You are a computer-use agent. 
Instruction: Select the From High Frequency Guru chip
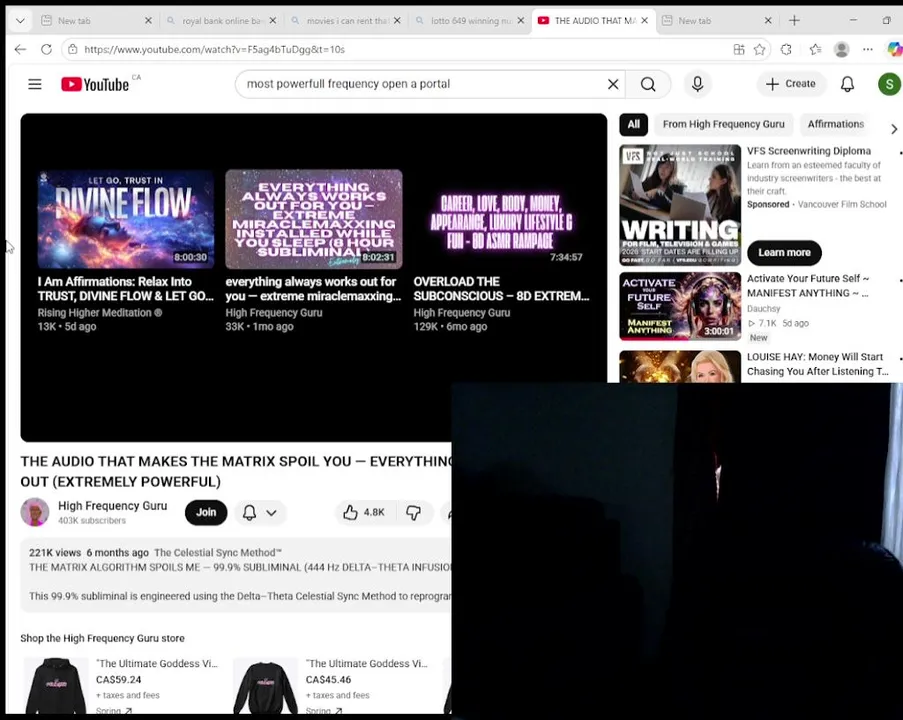click(x=723, y=124)
